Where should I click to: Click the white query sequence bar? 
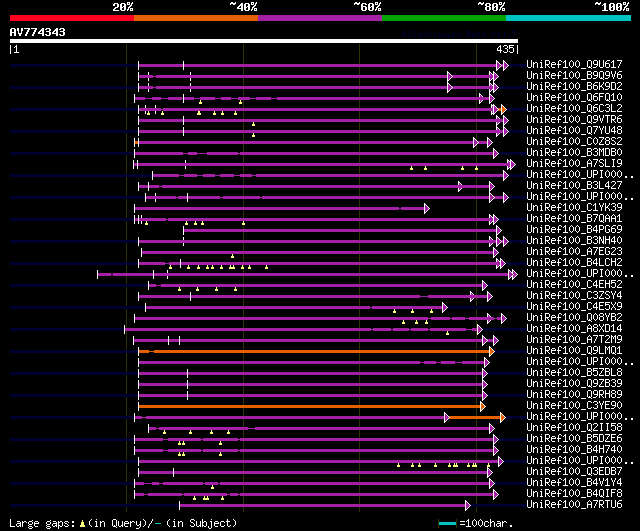click(x=264, y=41)
